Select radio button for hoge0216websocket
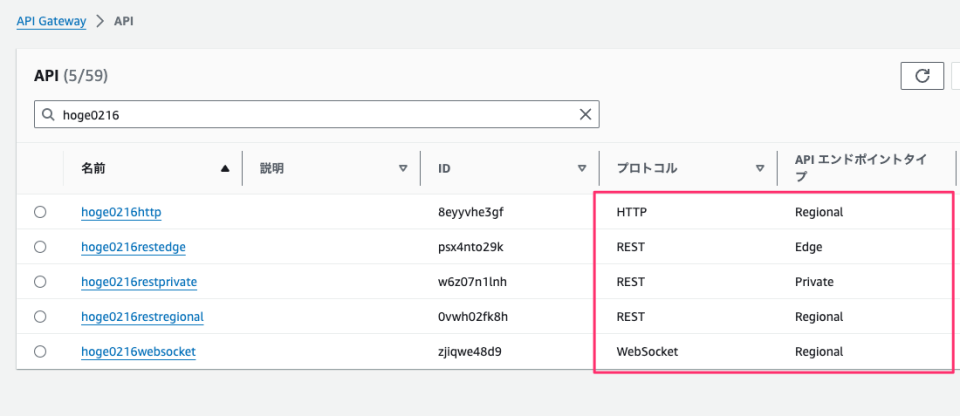 40,352
